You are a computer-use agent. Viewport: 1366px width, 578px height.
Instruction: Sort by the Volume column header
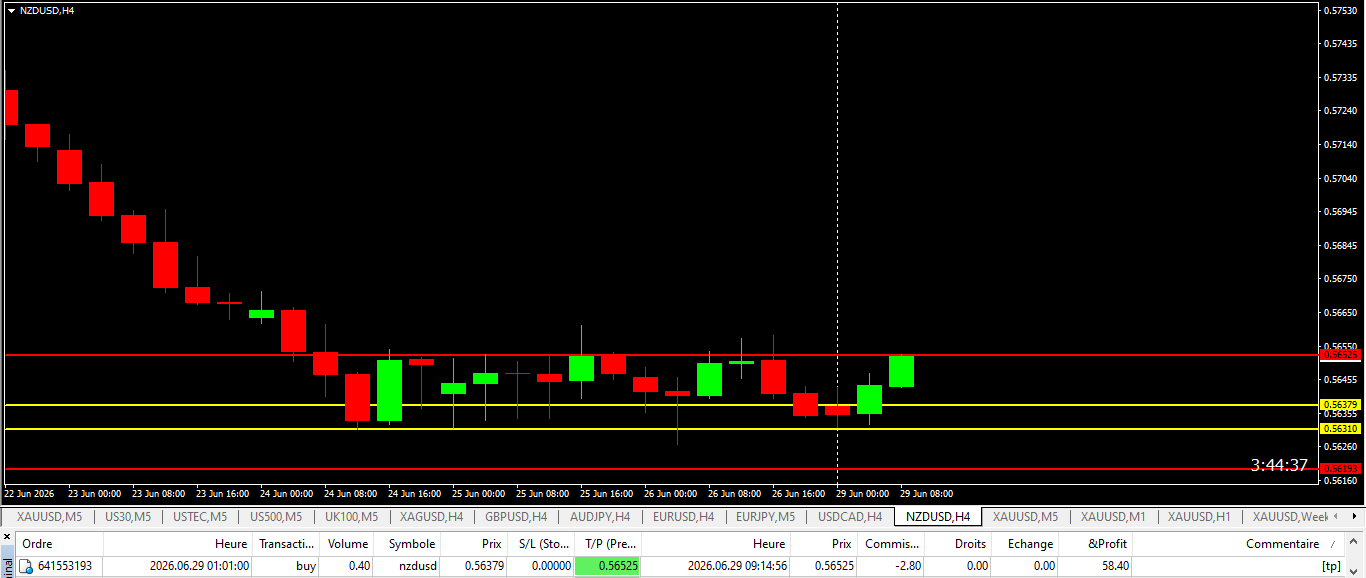[x=348, y=544]
